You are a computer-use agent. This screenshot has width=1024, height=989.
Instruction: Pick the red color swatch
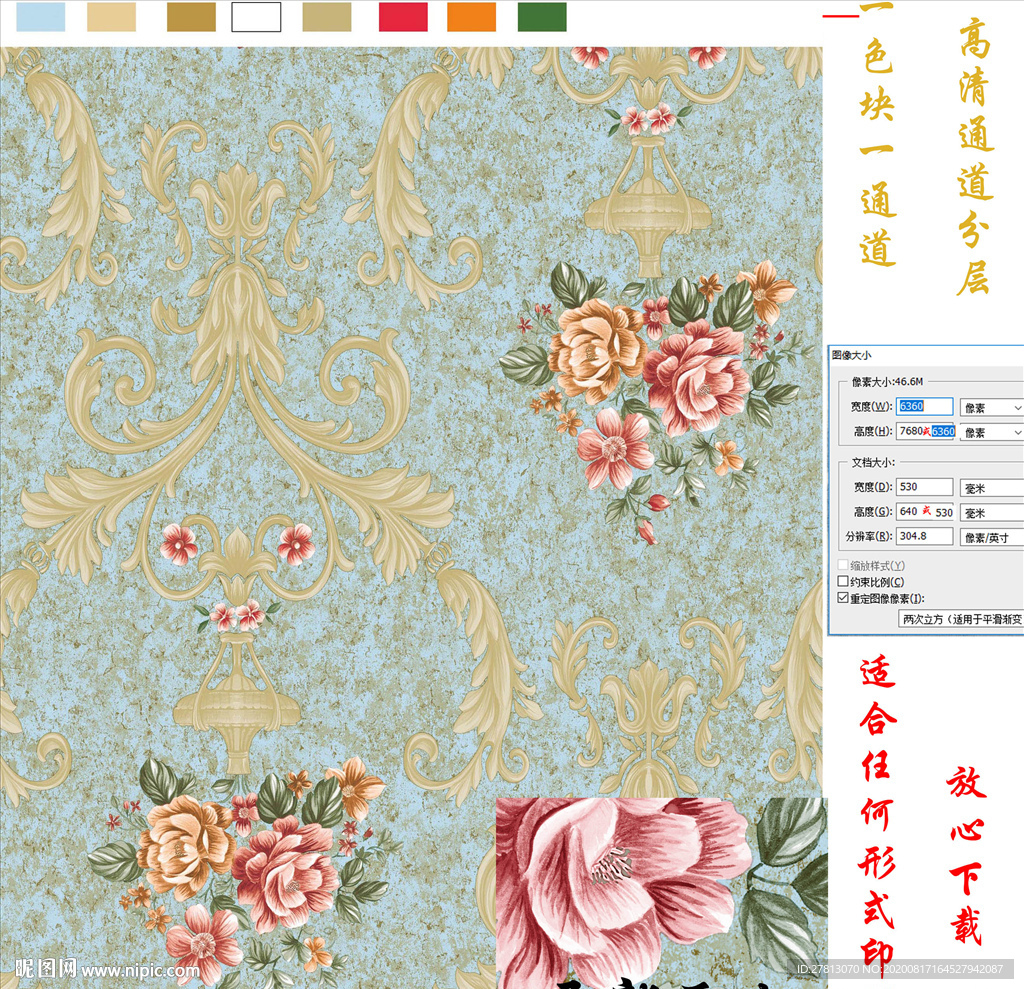403,16
